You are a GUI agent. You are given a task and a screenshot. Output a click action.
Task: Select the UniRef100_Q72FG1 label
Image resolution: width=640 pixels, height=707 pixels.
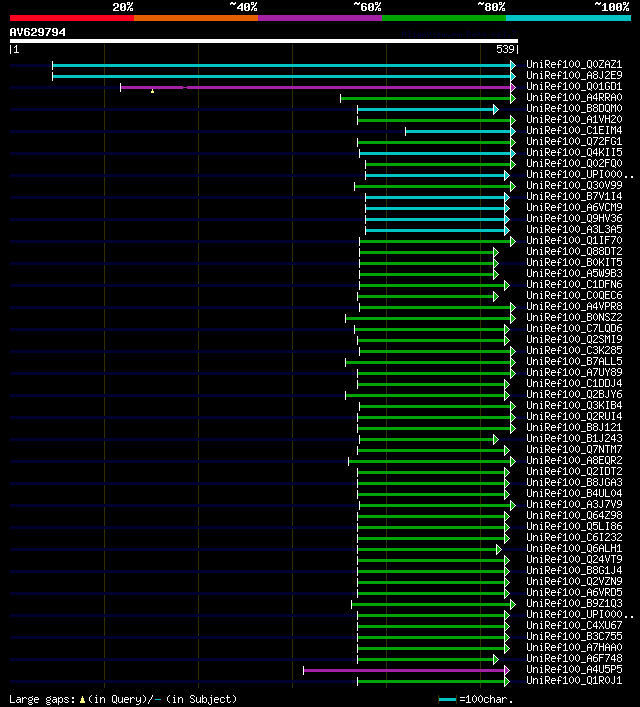[574, 142]
